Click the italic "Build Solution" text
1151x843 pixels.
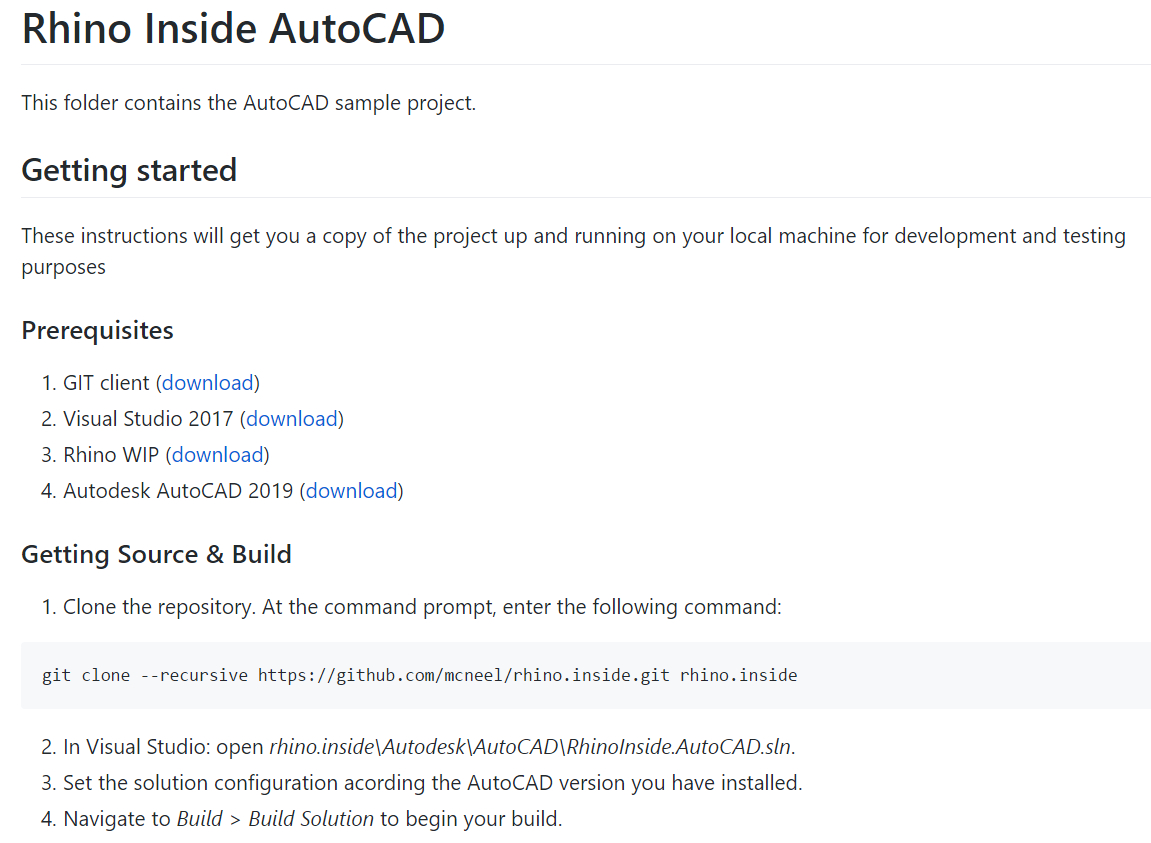coord(311,819)
